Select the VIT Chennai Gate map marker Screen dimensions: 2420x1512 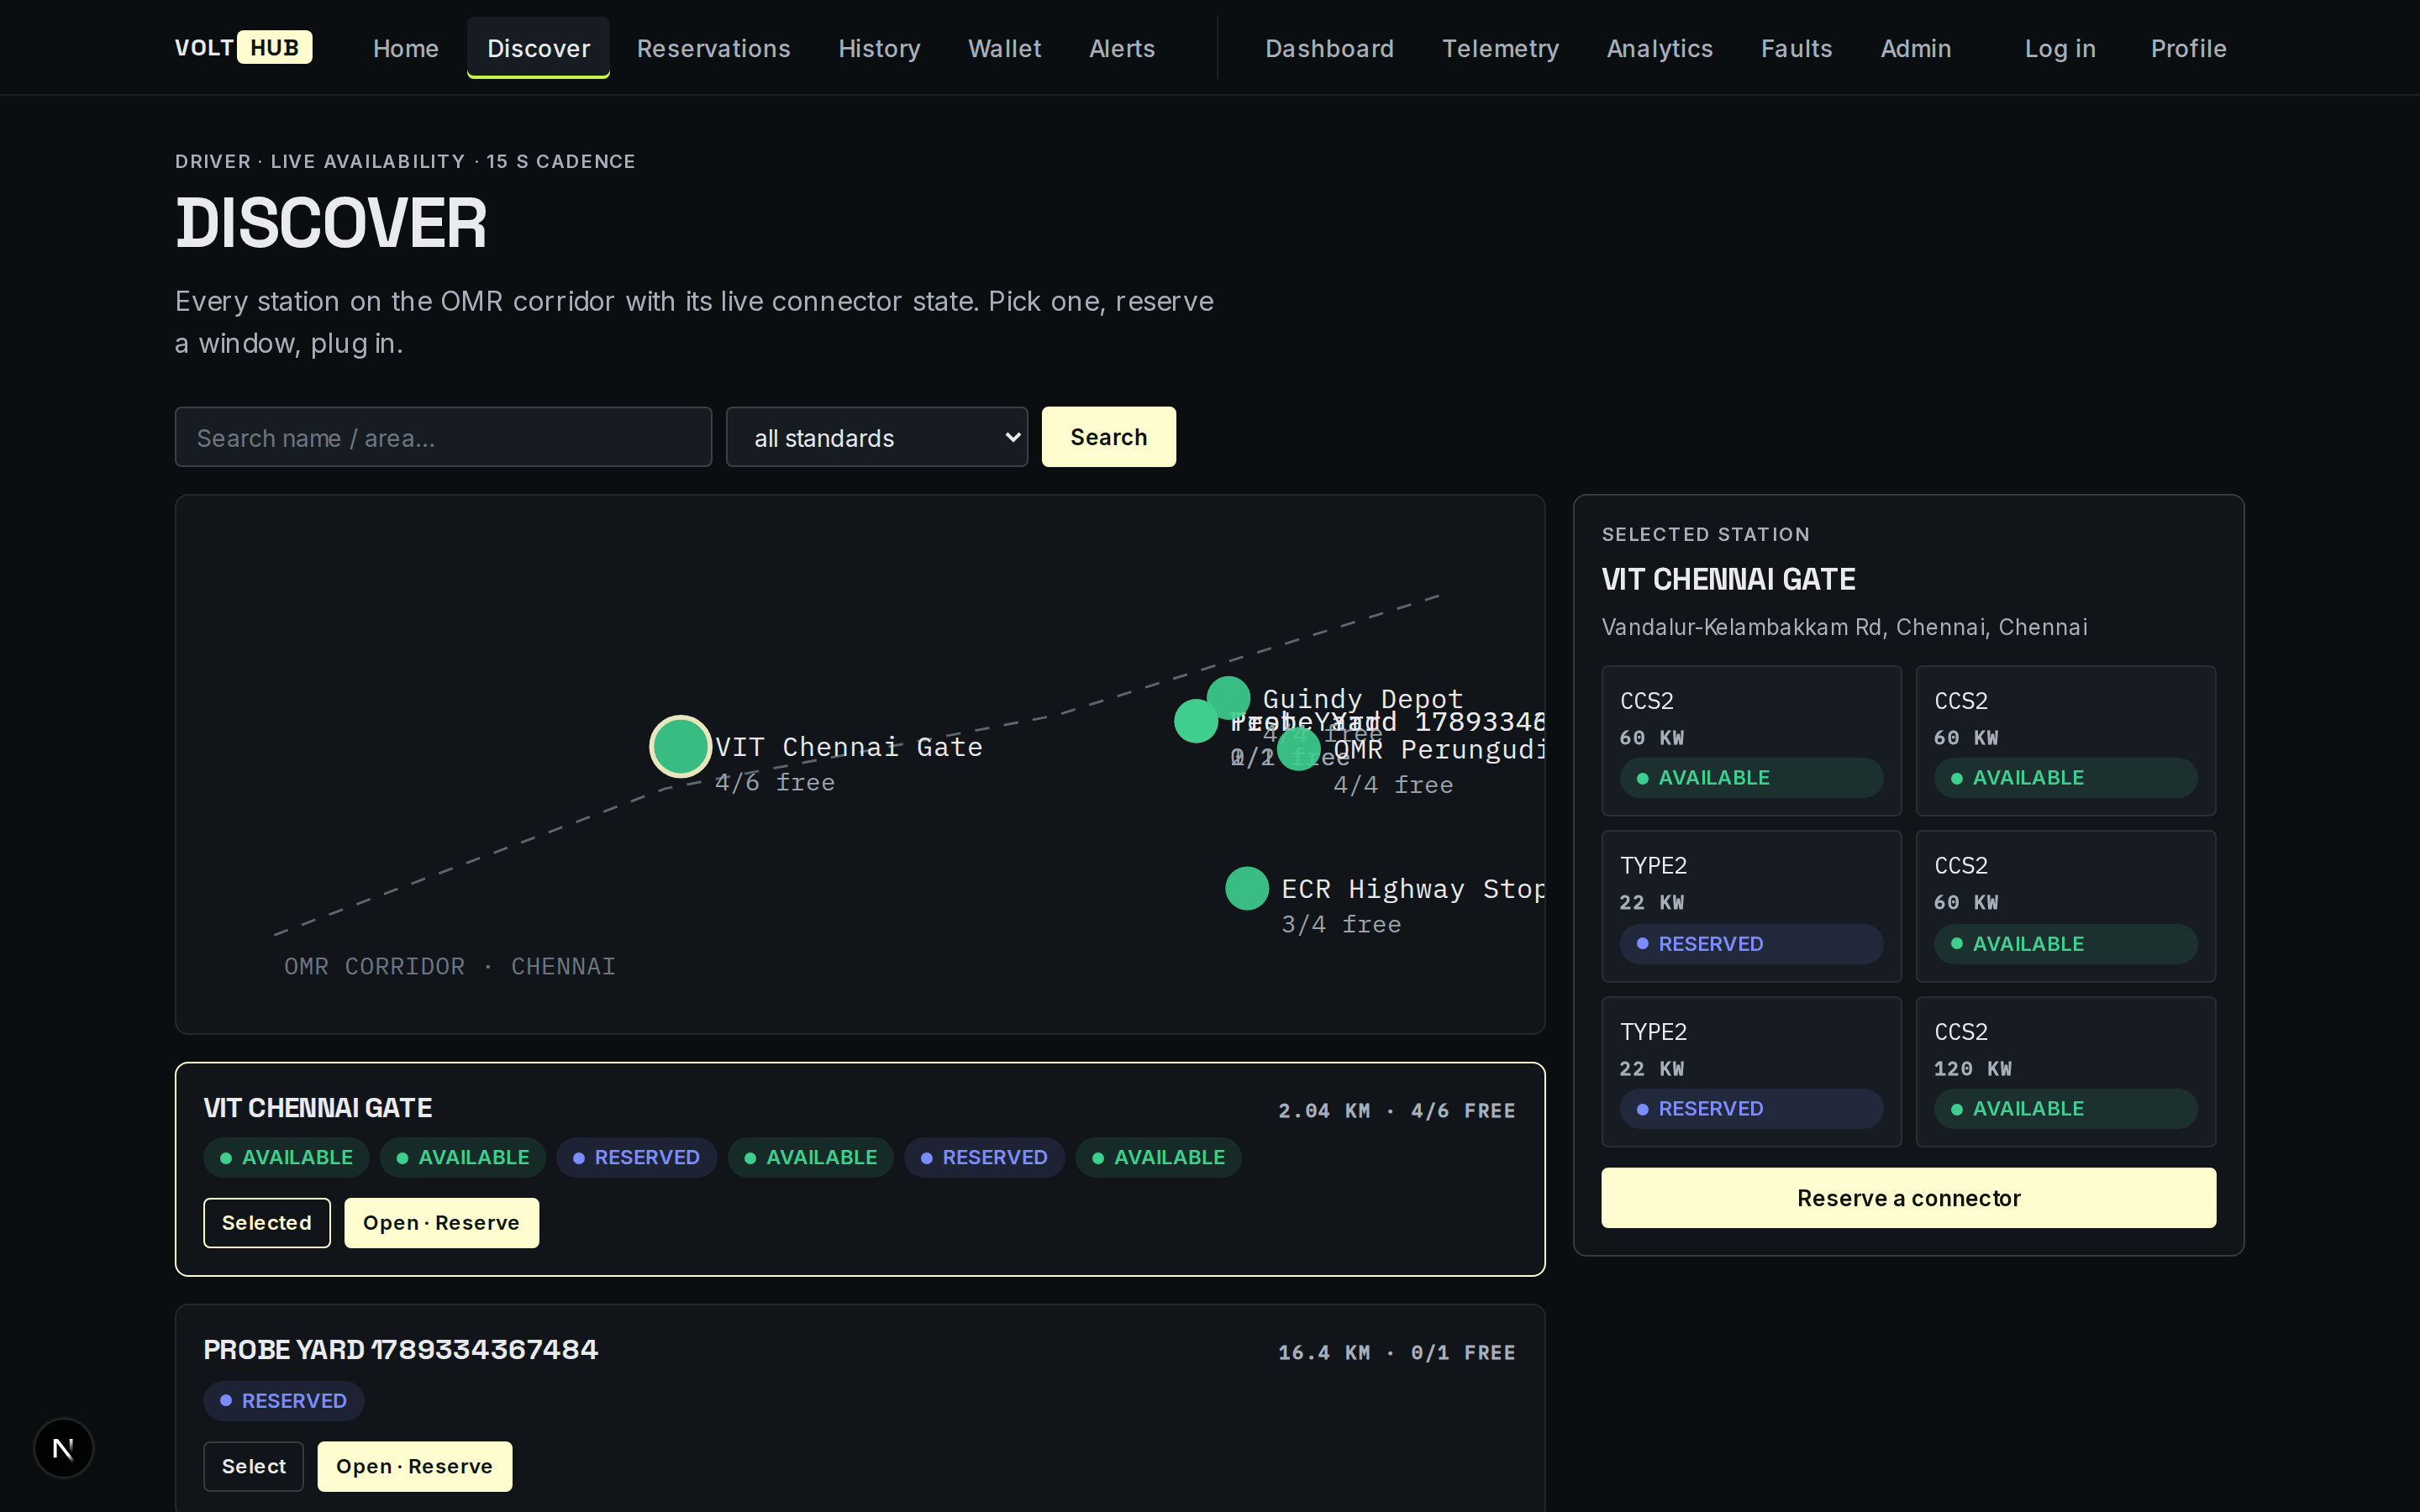pos(680,746)
